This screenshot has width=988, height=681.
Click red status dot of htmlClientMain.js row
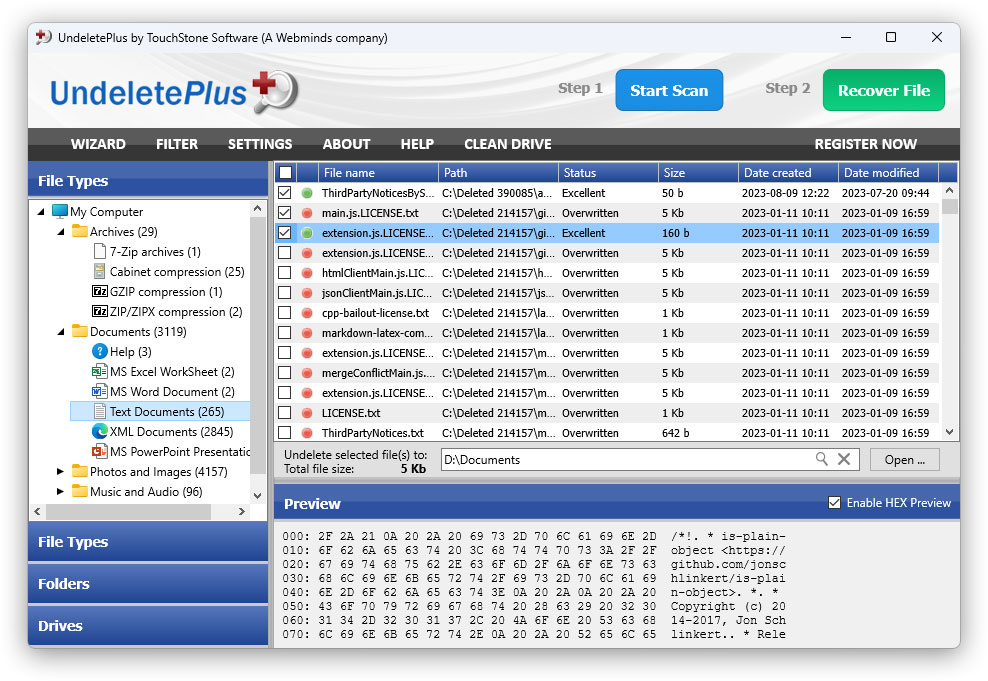[307, 273]
